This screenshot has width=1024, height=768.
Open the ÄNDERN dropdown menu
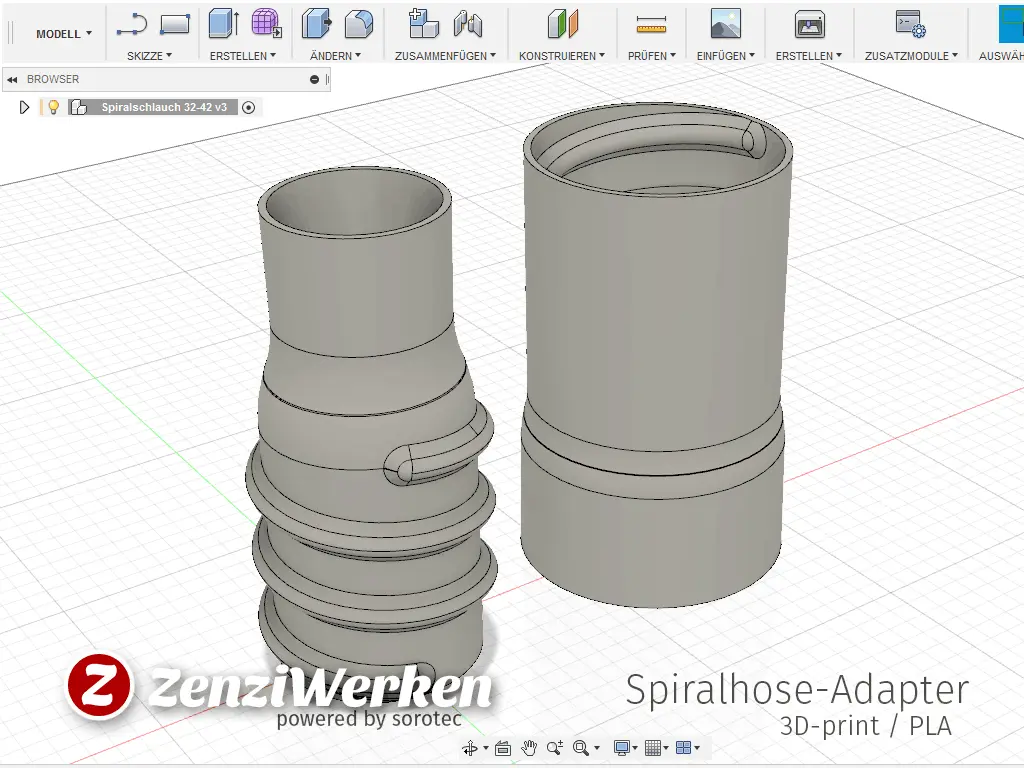click(335, 56)
